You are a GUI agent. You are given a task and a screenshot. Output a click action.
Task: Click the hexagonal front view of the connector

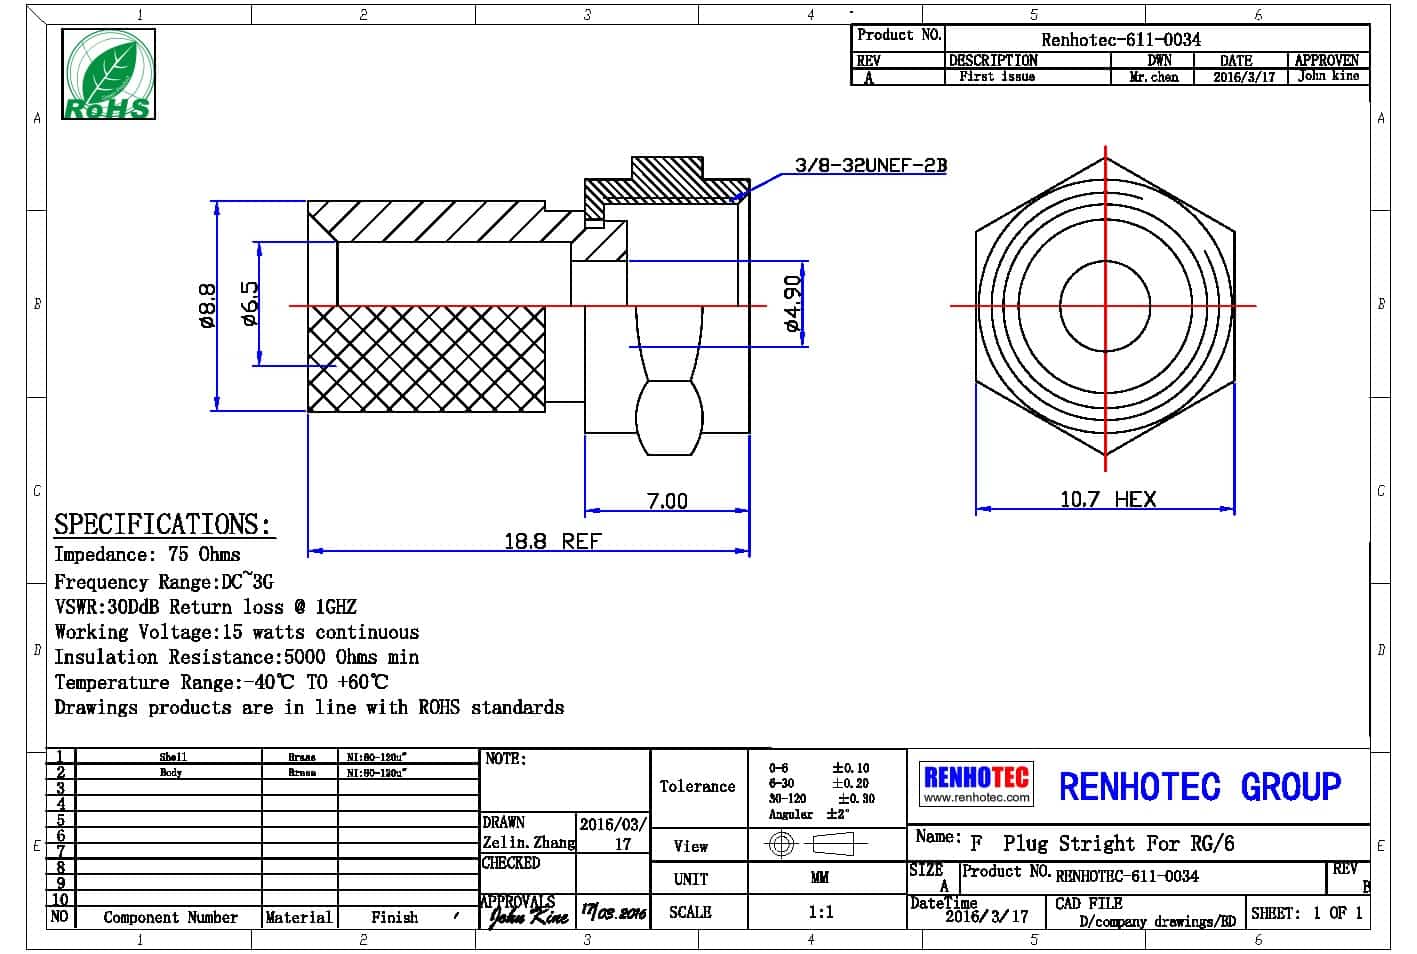(x=1104, y=306)
